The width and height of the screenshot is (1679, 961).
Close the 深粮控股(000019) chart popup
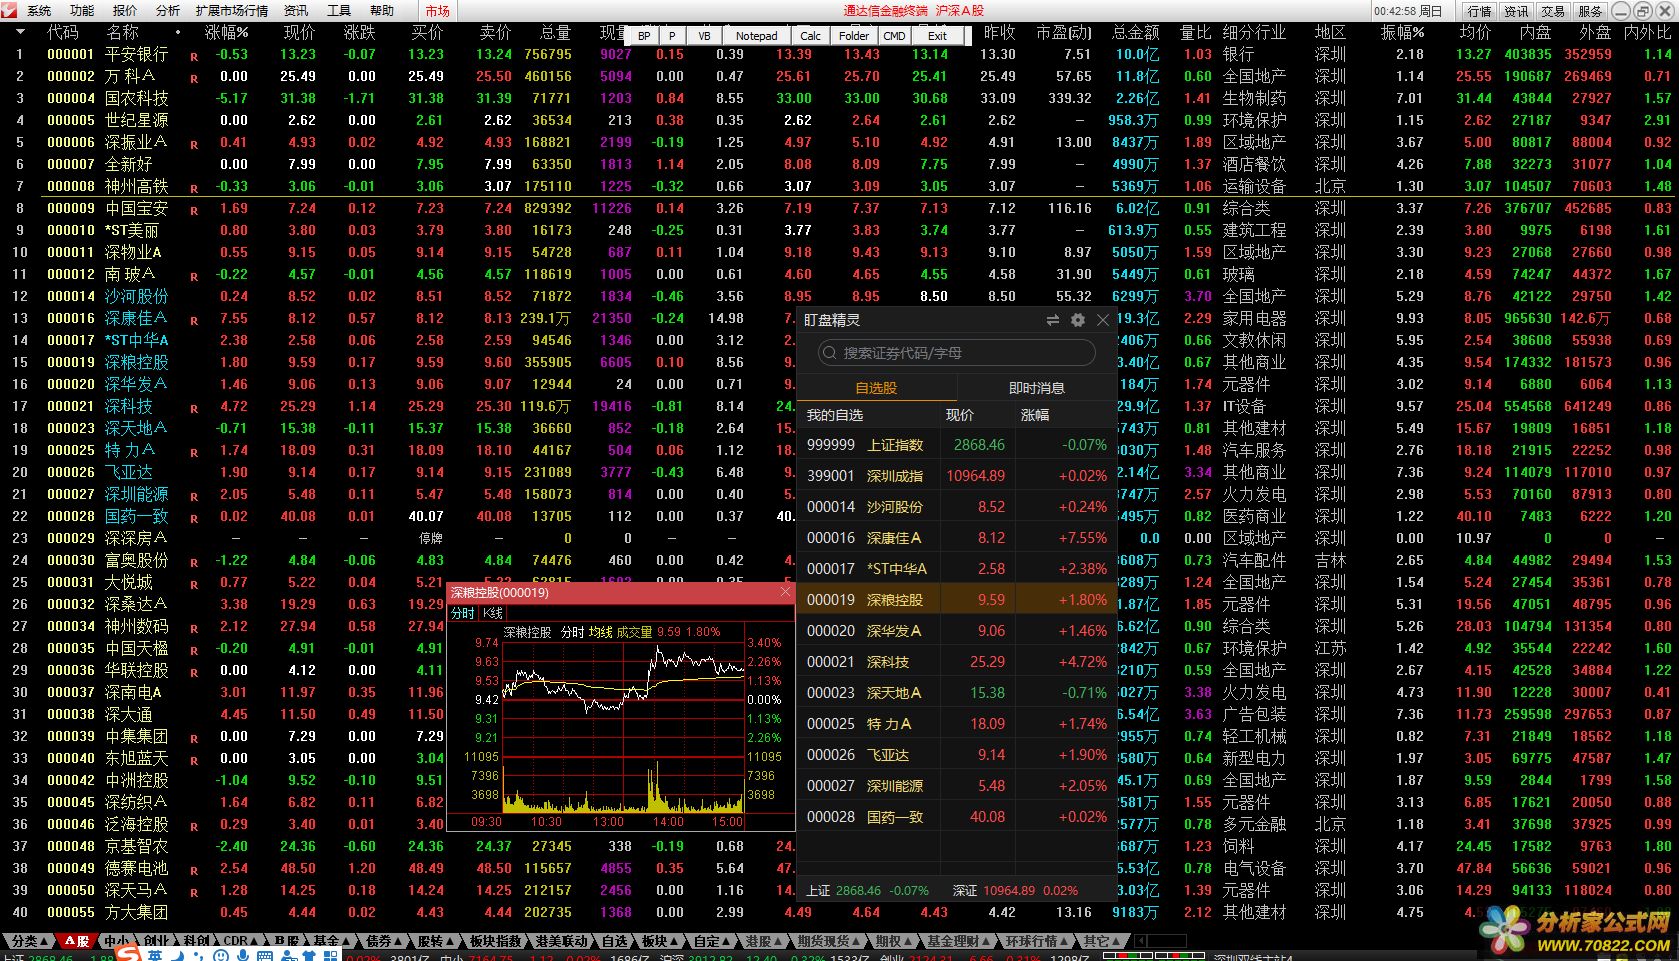[786, 592]
